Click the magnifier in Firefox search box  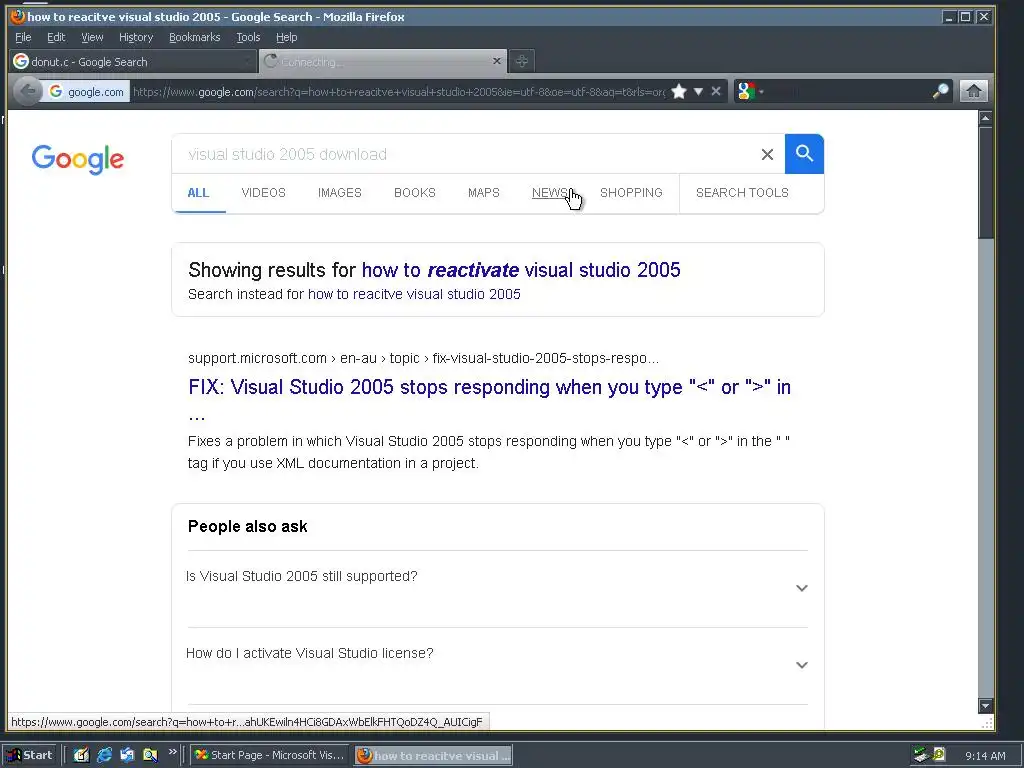941,91
